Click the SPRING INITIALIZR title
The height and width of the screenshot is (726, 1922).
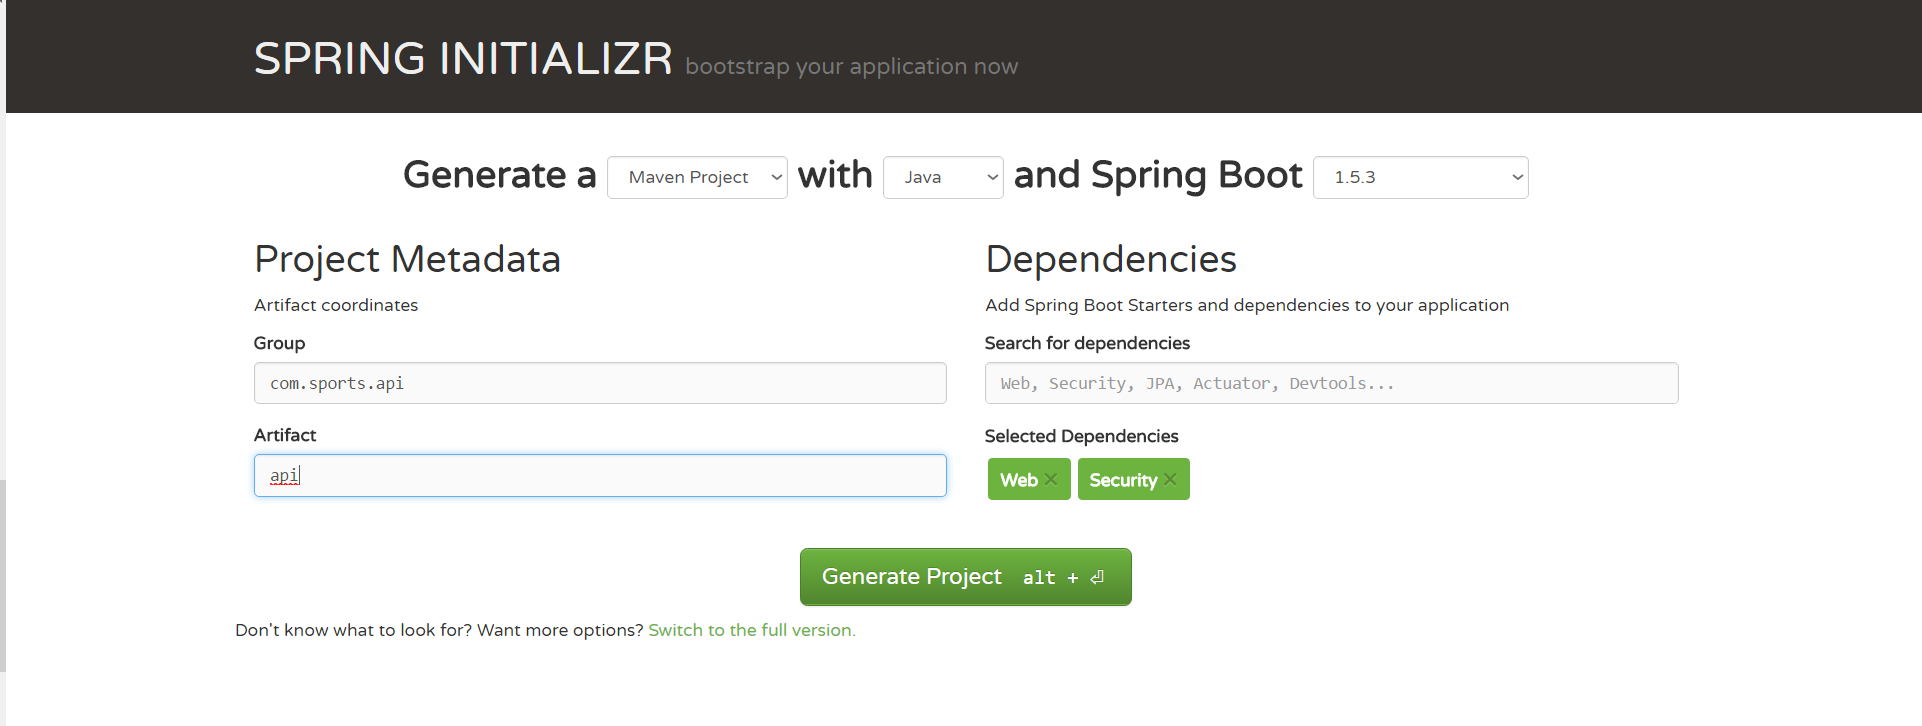(463, 58)
